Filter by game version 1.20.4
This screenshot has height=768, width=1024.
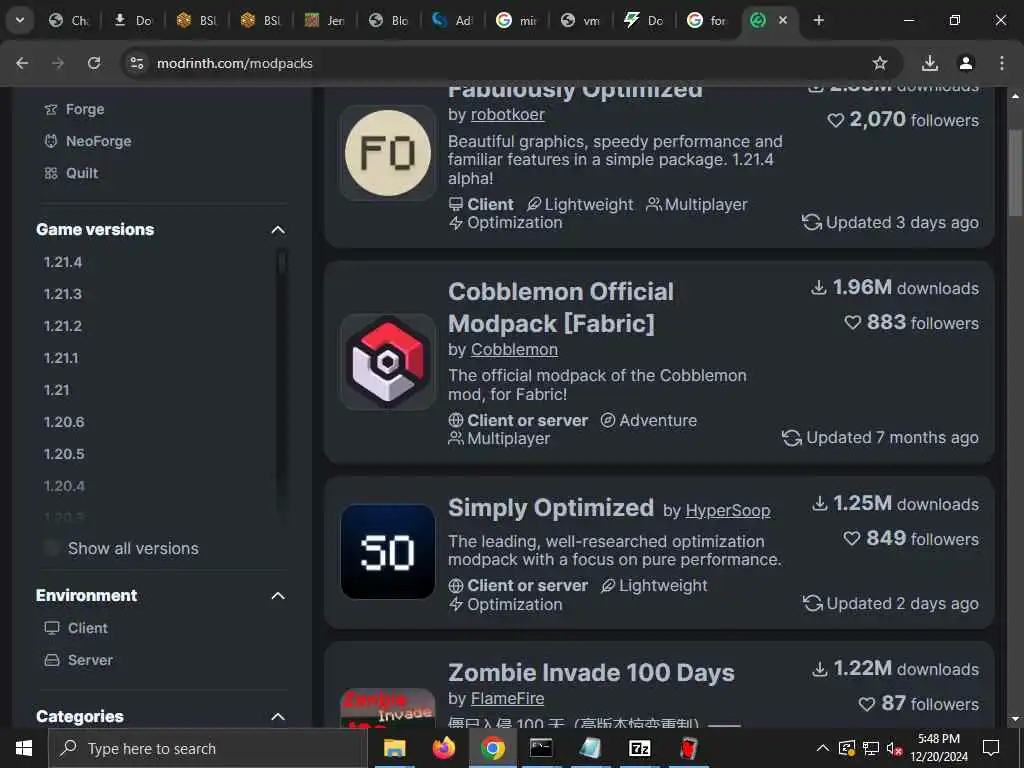click(64, 486)
